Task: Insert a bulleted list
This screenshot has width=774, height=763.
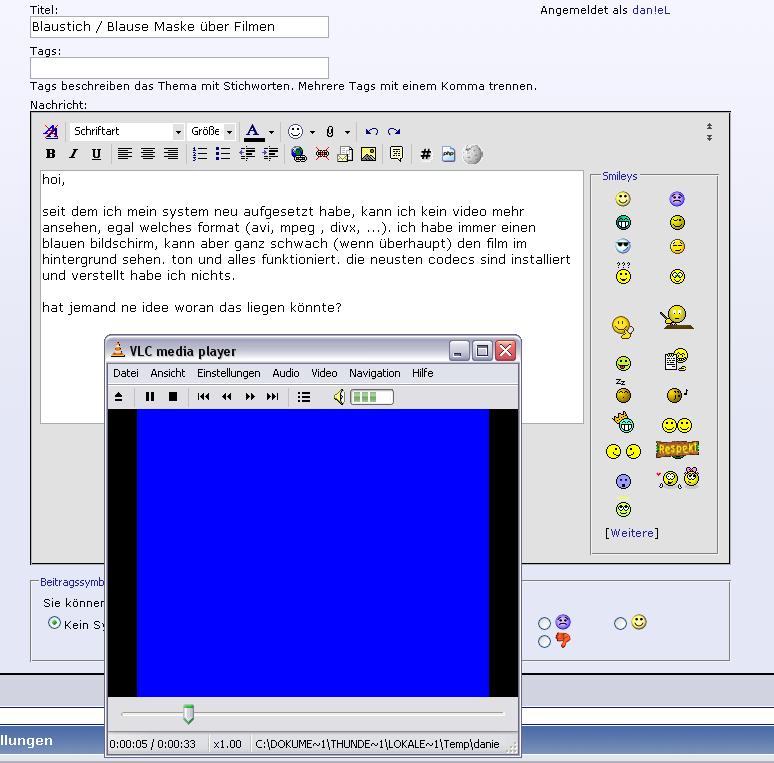Action: click(x=223, y=154)
